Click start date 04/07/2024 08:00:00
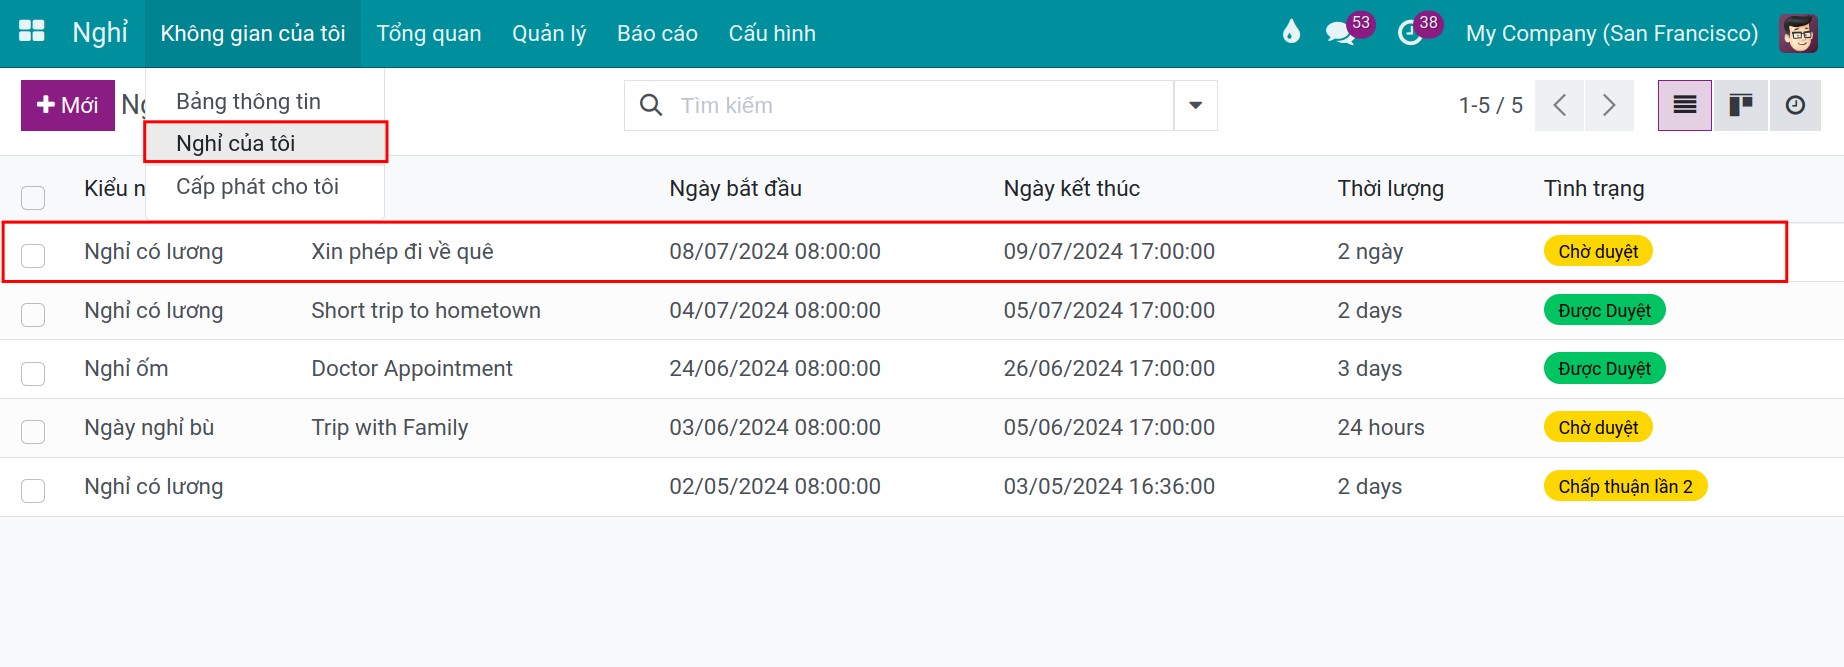Viewport: 1844px width, 667px height. point(775,310)
